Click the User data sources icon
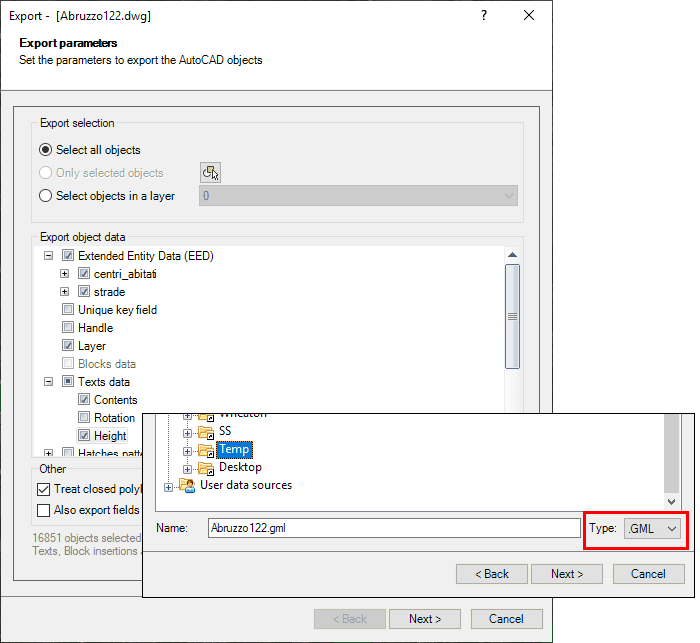The image size is (700, 643). click(x=187, y=486)
